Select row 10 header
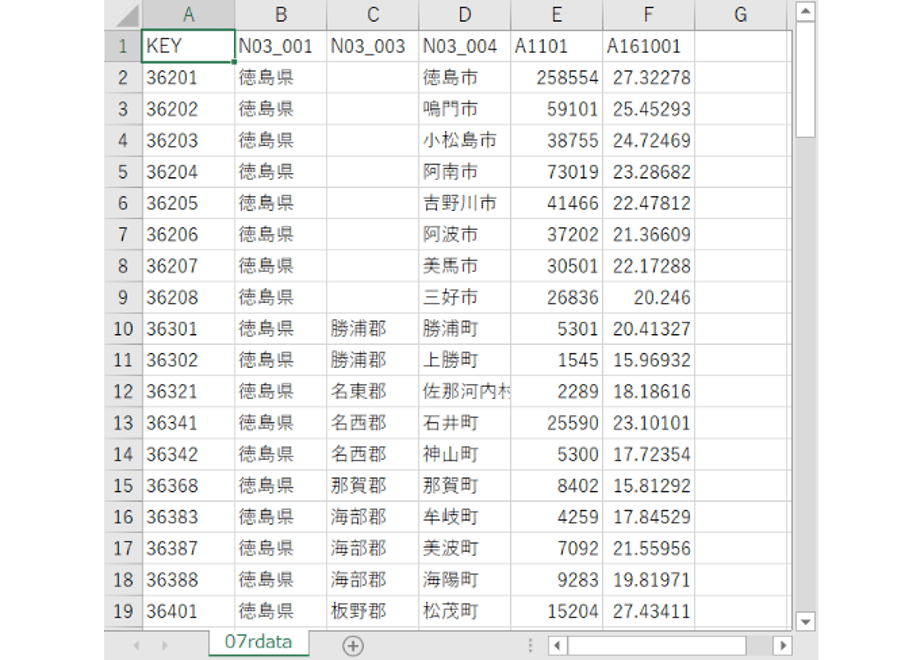Viewport: 924px width, 660px height. click(123, 329)
